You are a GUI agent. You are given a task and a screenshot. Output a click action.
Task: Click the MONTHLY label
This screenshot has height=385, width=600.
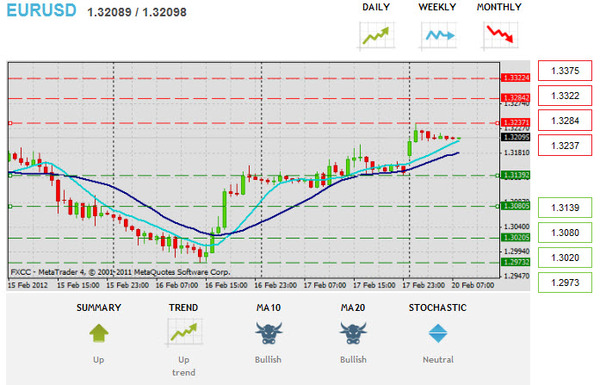click(x=499, y=7)
